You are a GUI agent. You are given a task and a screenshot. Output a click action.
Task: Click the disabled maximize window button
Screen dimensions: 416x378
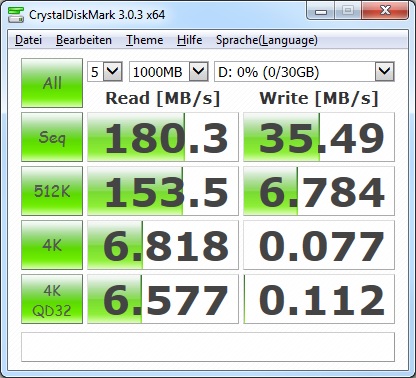(348, 11)
